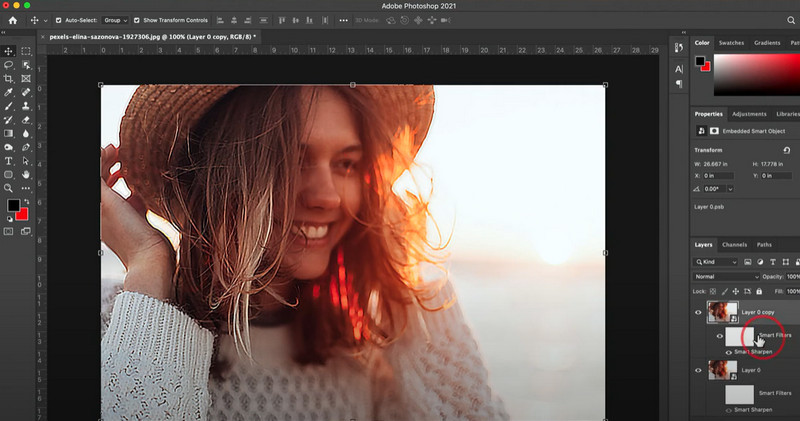Select the Move tool in toolbox
Image resolution: width=800 pixels, height=421 pixels.
coord(9,51)
